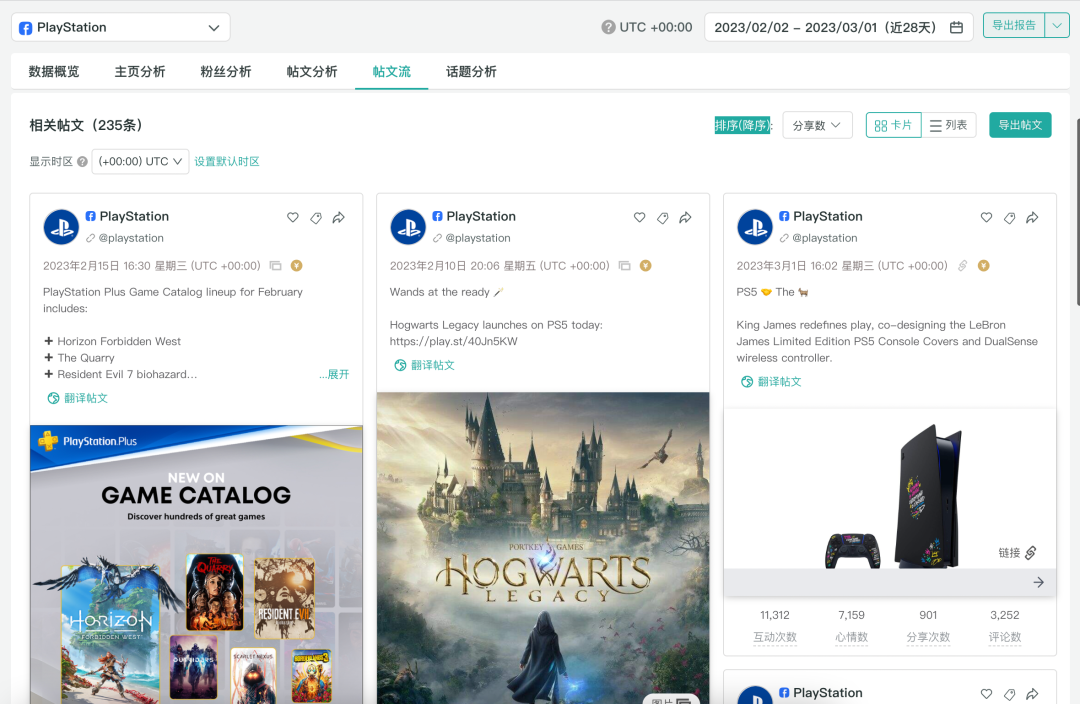Switch to the 话题分析 tab

tap(470, 71)
